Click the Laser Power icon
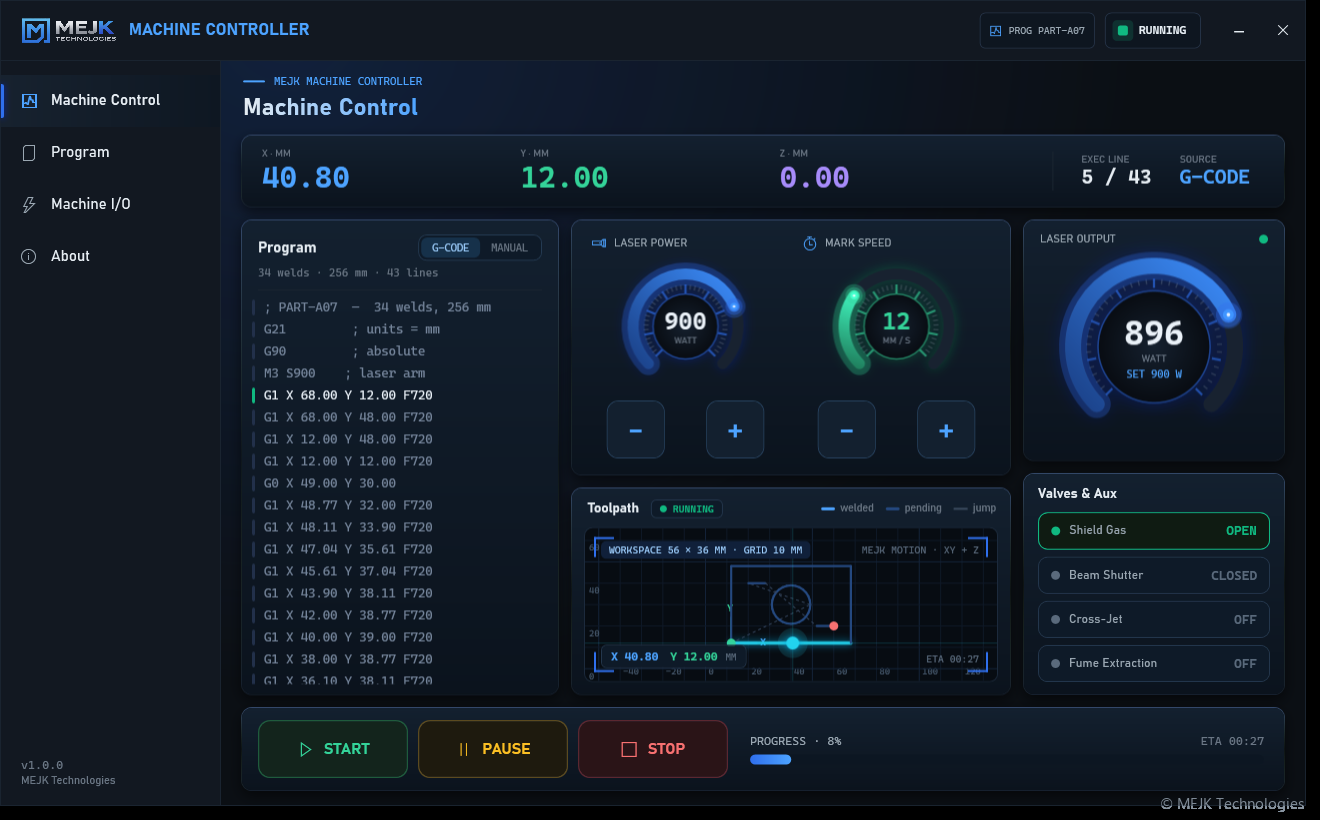 pos(599,243)
